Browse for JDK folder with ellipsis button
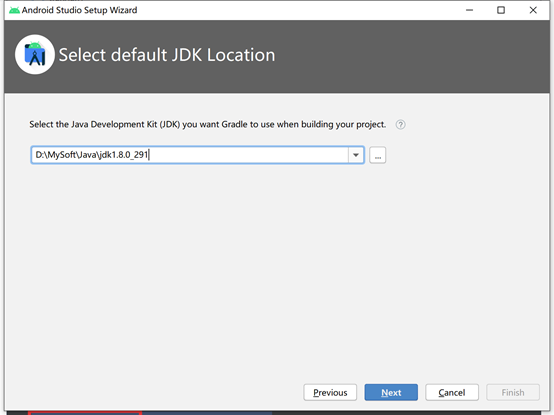 click(378, 155)
